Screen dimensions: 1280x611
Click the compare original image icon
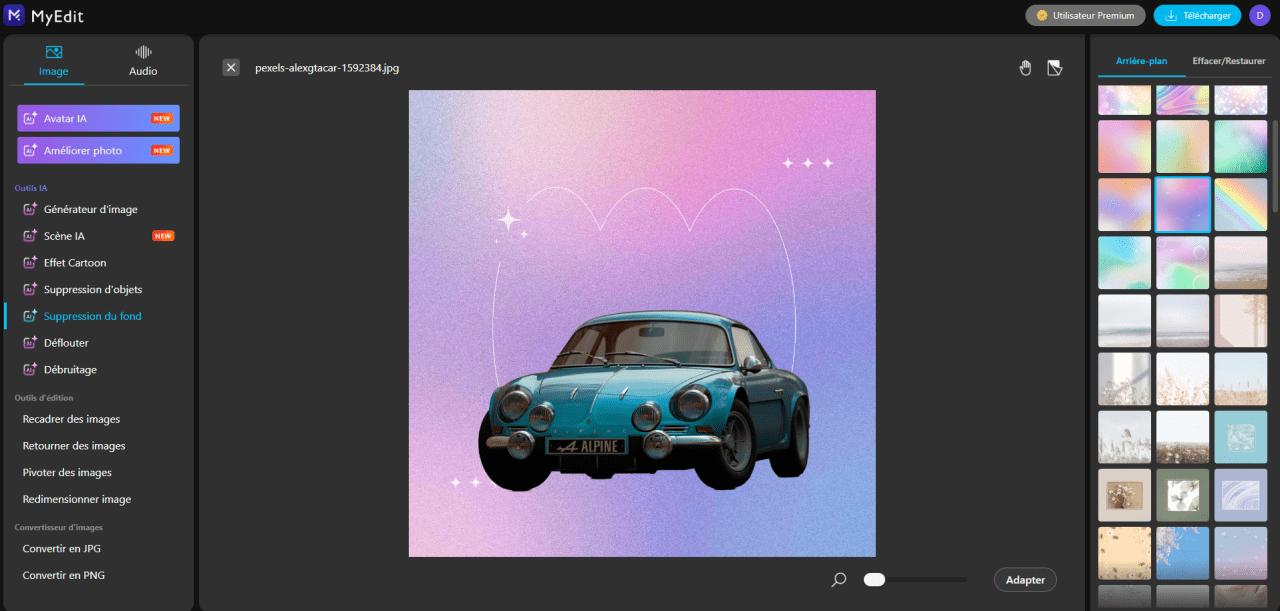click(x=1054, y=67)
